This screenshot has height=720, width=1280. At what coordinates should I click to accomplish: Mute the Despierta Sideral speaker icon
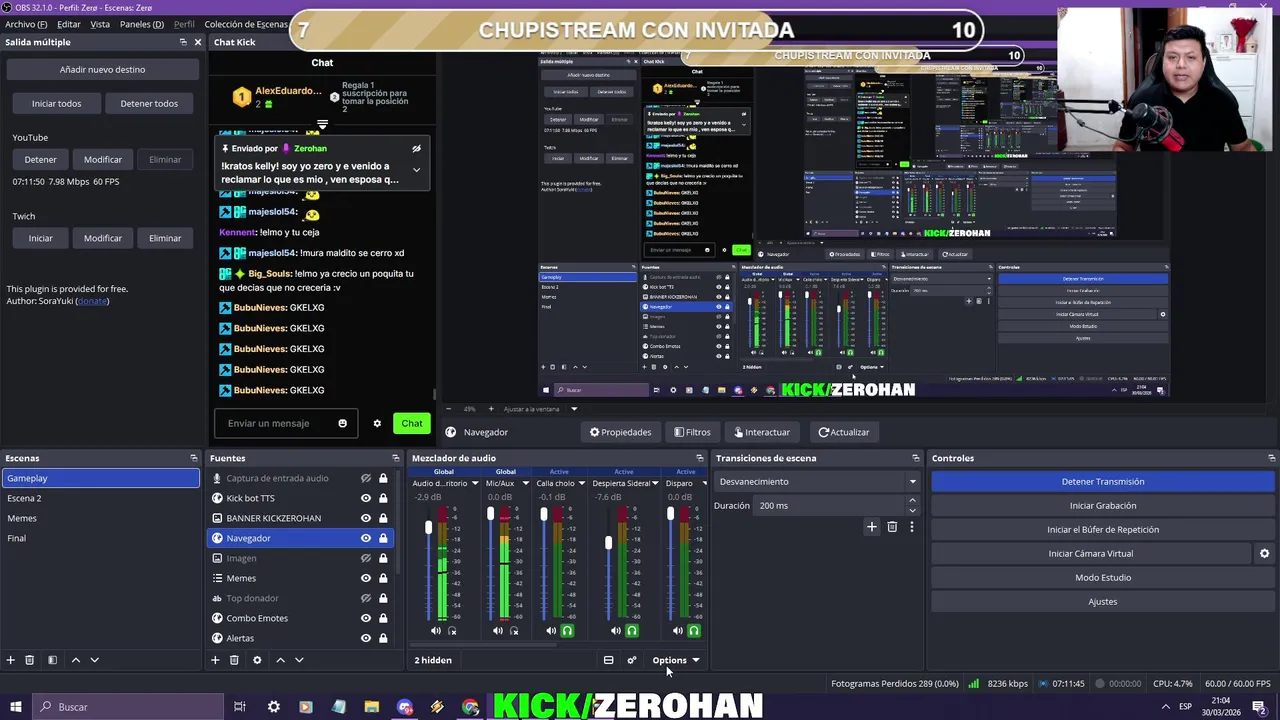(615, 631)
